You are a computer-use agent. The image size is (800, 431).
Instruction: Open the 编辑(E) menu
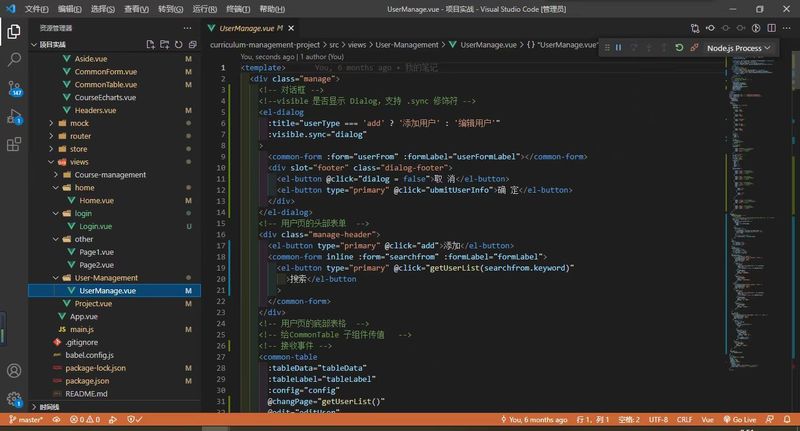coord(69,9)
